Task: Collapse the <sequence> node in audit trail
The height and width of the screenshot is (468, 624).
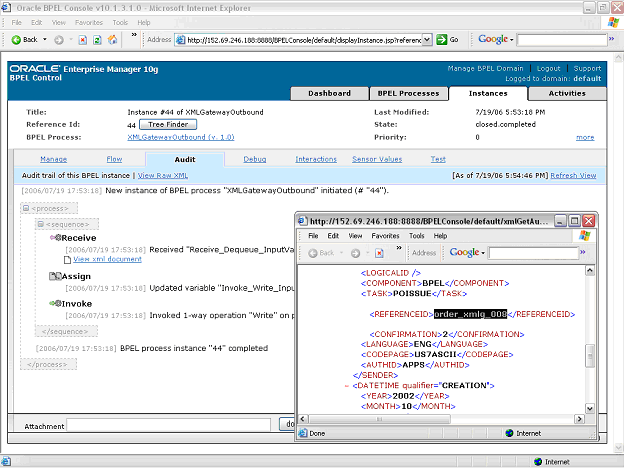Action: pos(41,224)
